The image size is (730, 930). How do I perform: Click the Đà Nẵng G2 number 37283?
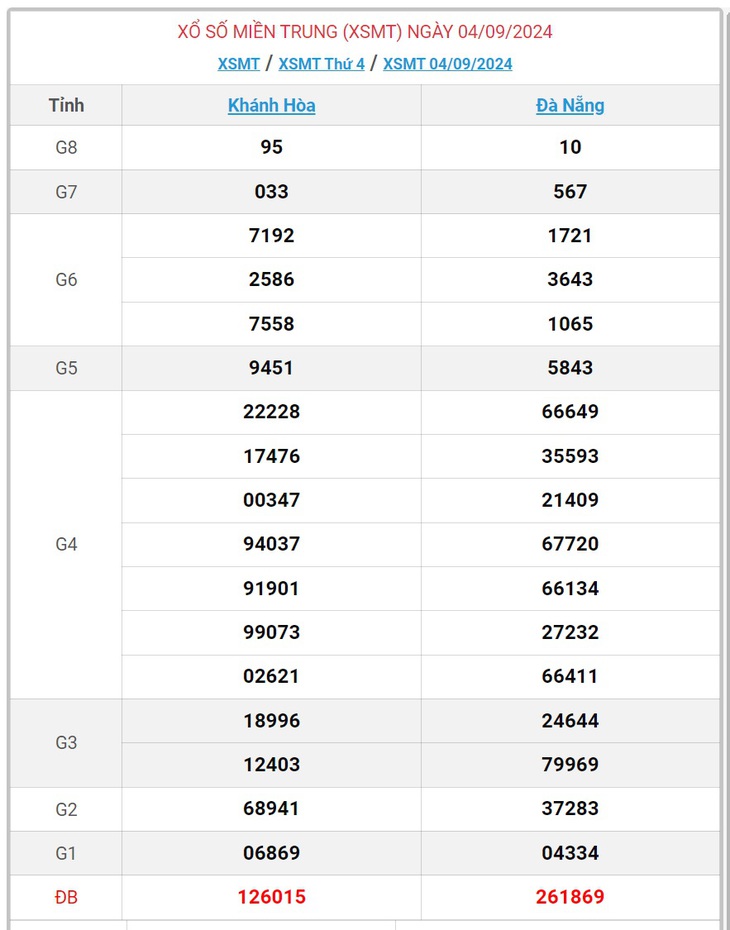tap(570, 808)
